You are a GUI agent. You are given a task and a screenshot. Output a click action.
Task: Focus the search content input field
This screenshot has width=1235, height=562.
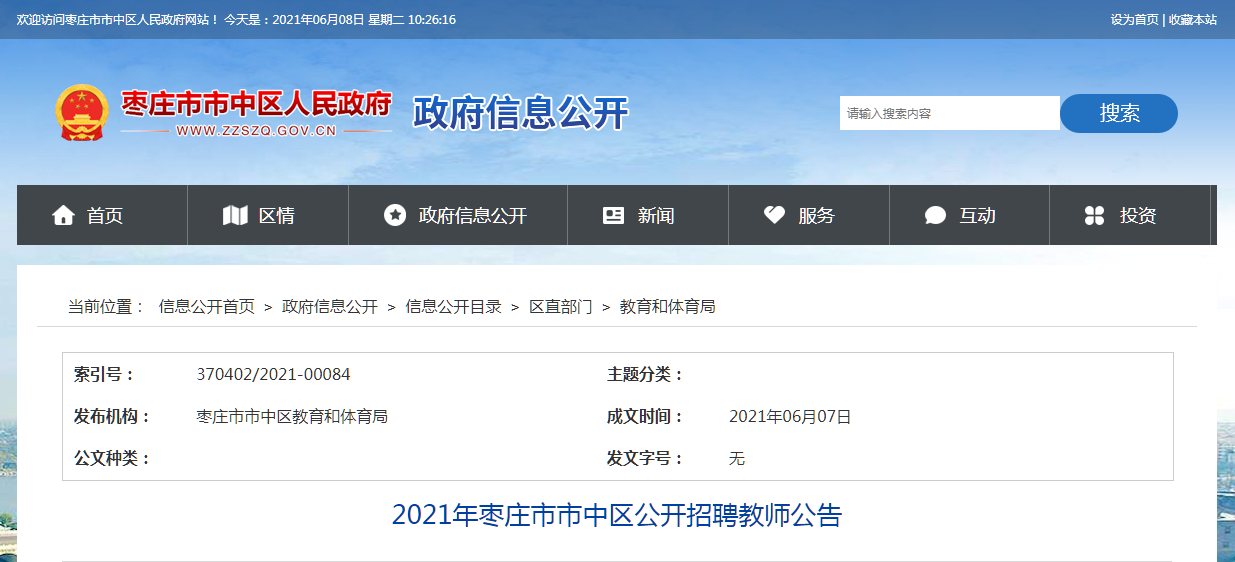(x=949, y=113)
